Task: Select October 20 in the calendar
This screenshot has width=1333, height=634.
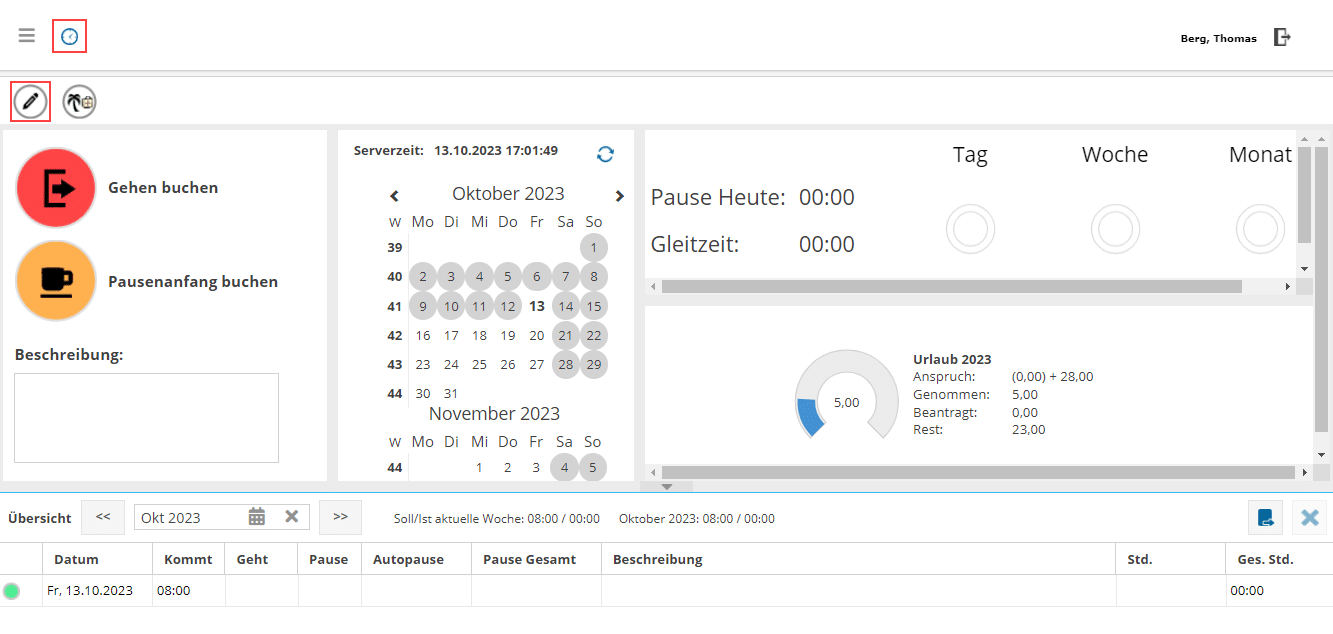Action: click(537, 336)
